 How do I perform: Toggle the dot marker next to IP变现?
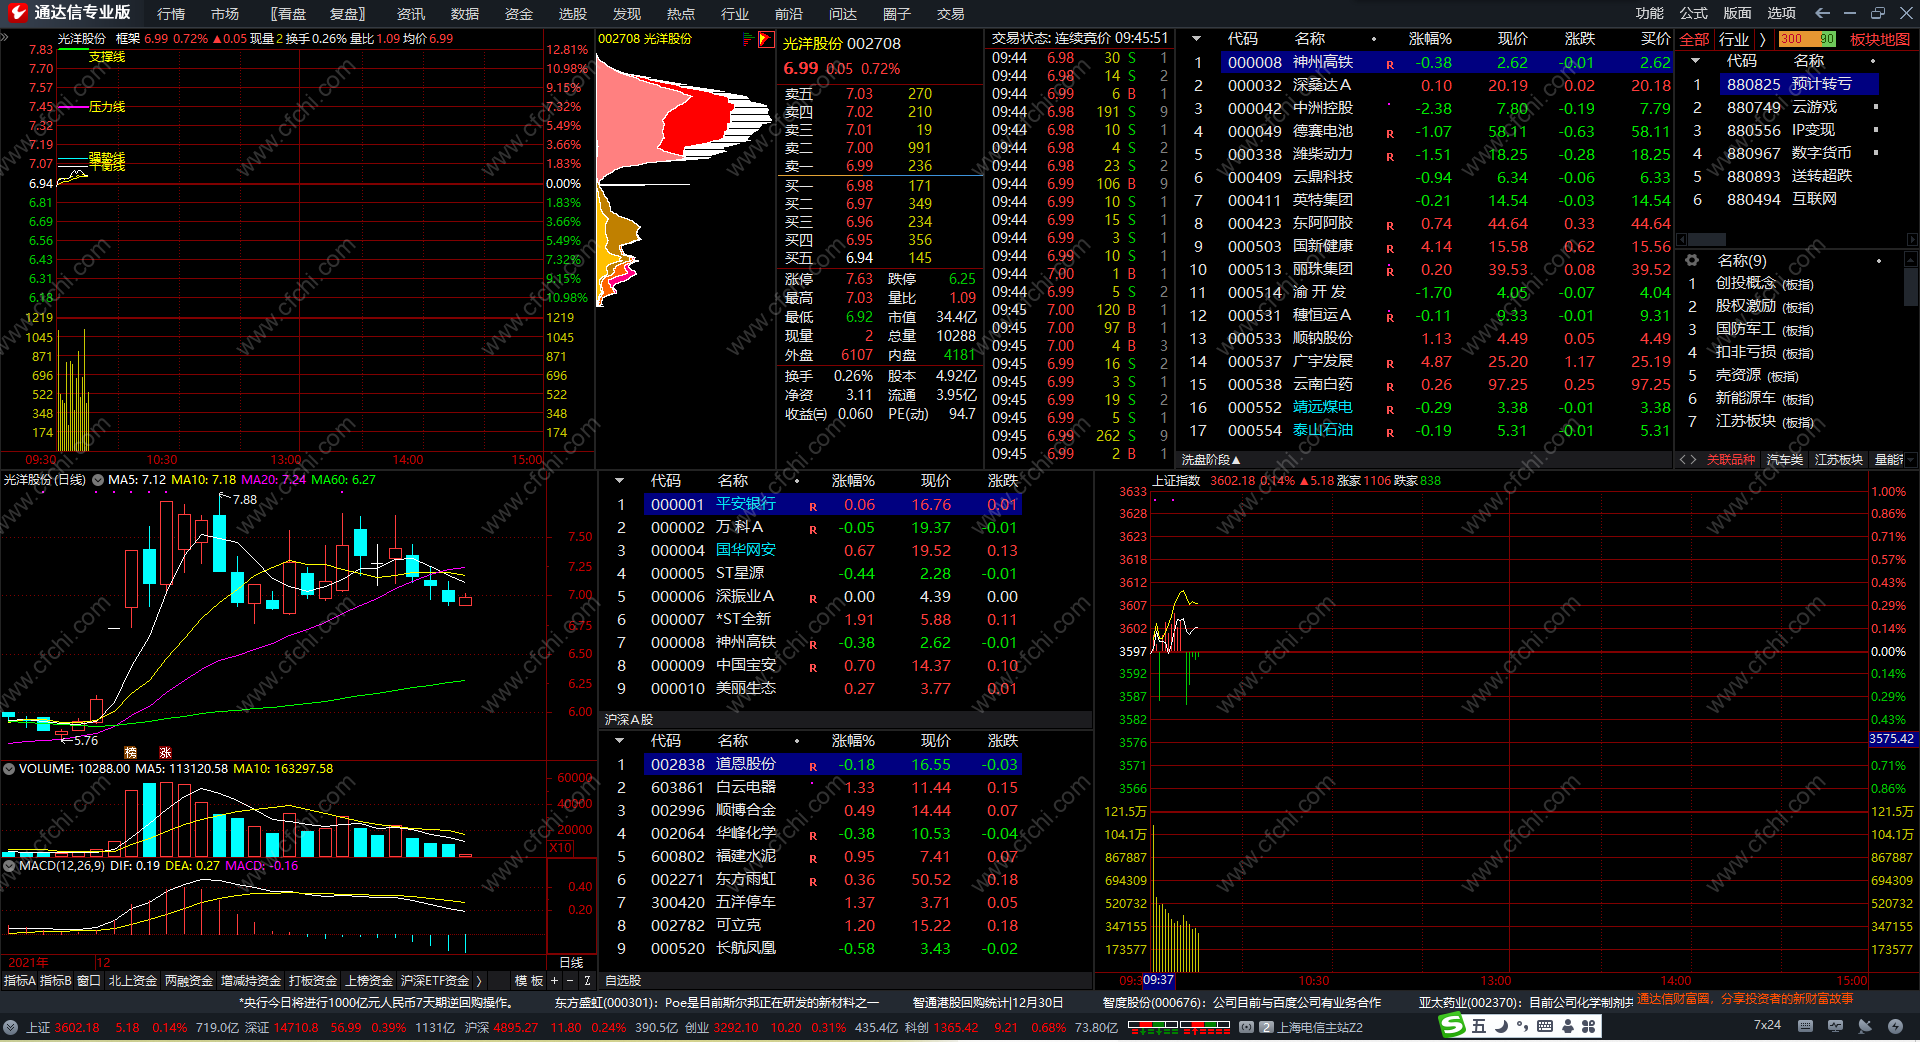click(1875, 130)
